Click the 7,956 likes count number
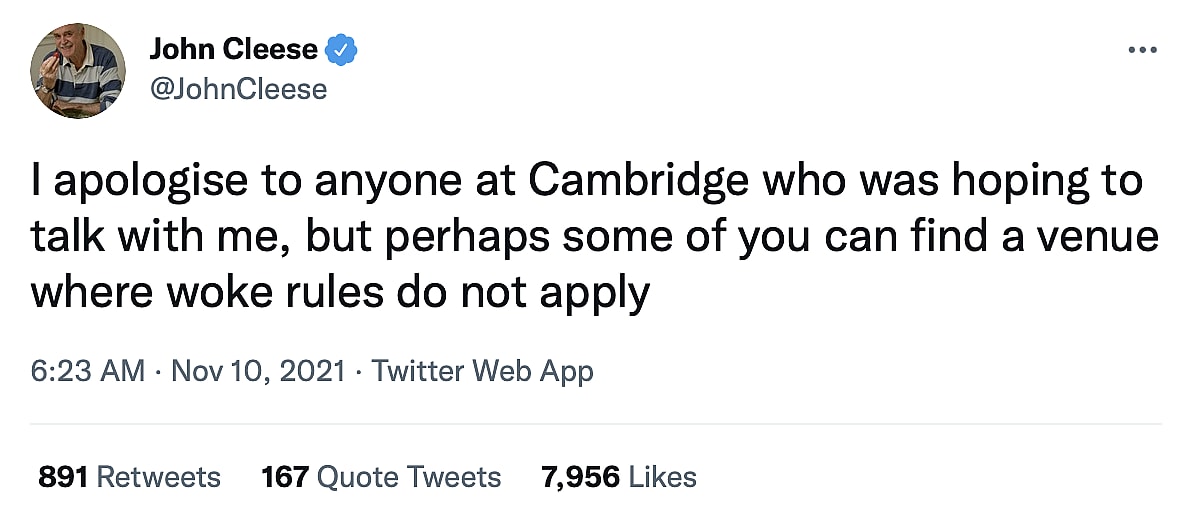This screenshot has height=523, width=1188. 580,477
